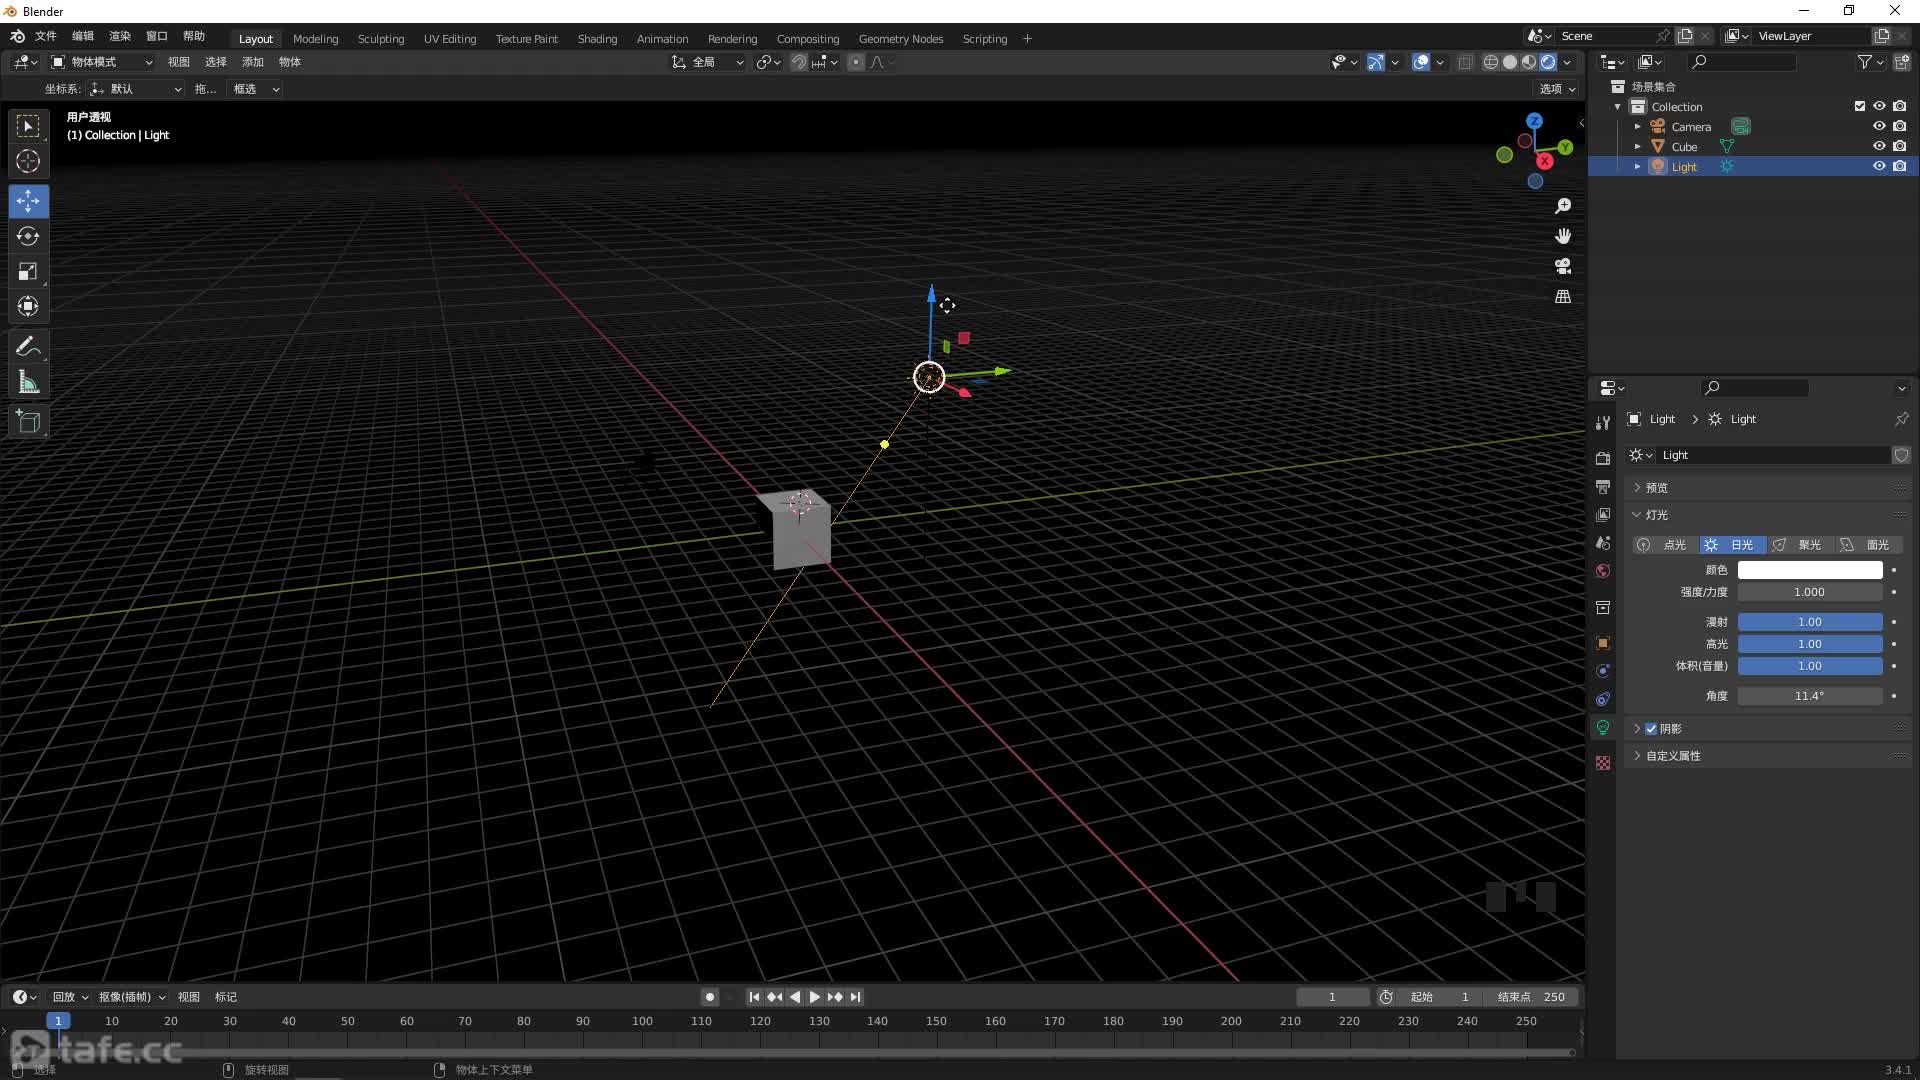Select the Measure tool

(x=28, y=382)
